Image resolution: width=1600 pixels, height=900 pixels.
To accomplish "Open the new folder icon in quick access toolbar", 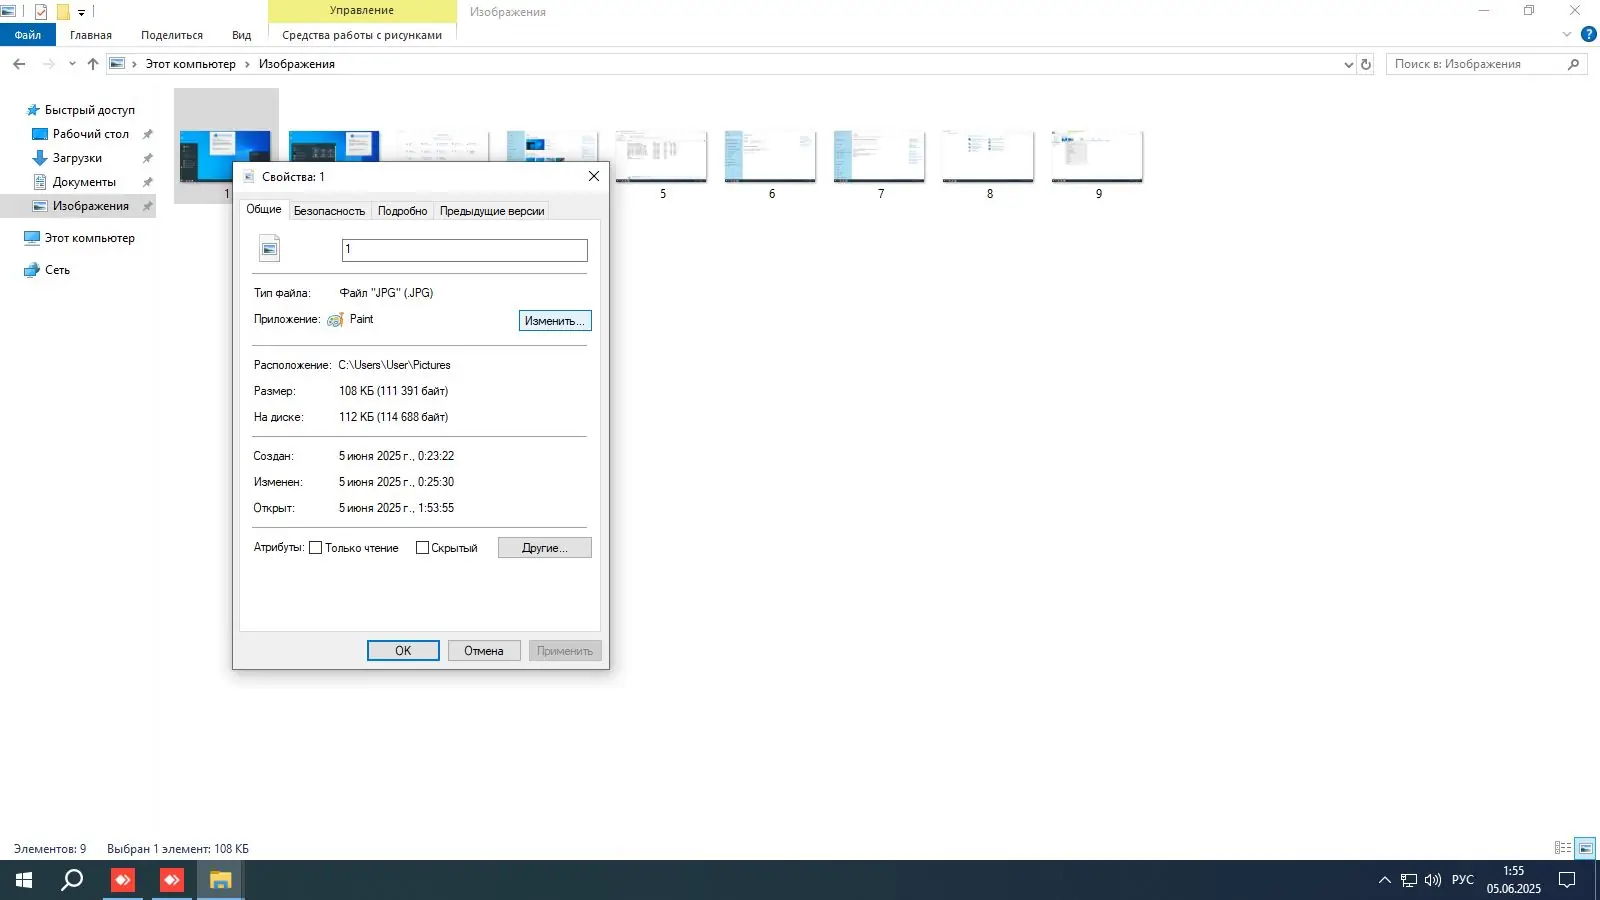I will pyautogui.click(x=62, y=10).
